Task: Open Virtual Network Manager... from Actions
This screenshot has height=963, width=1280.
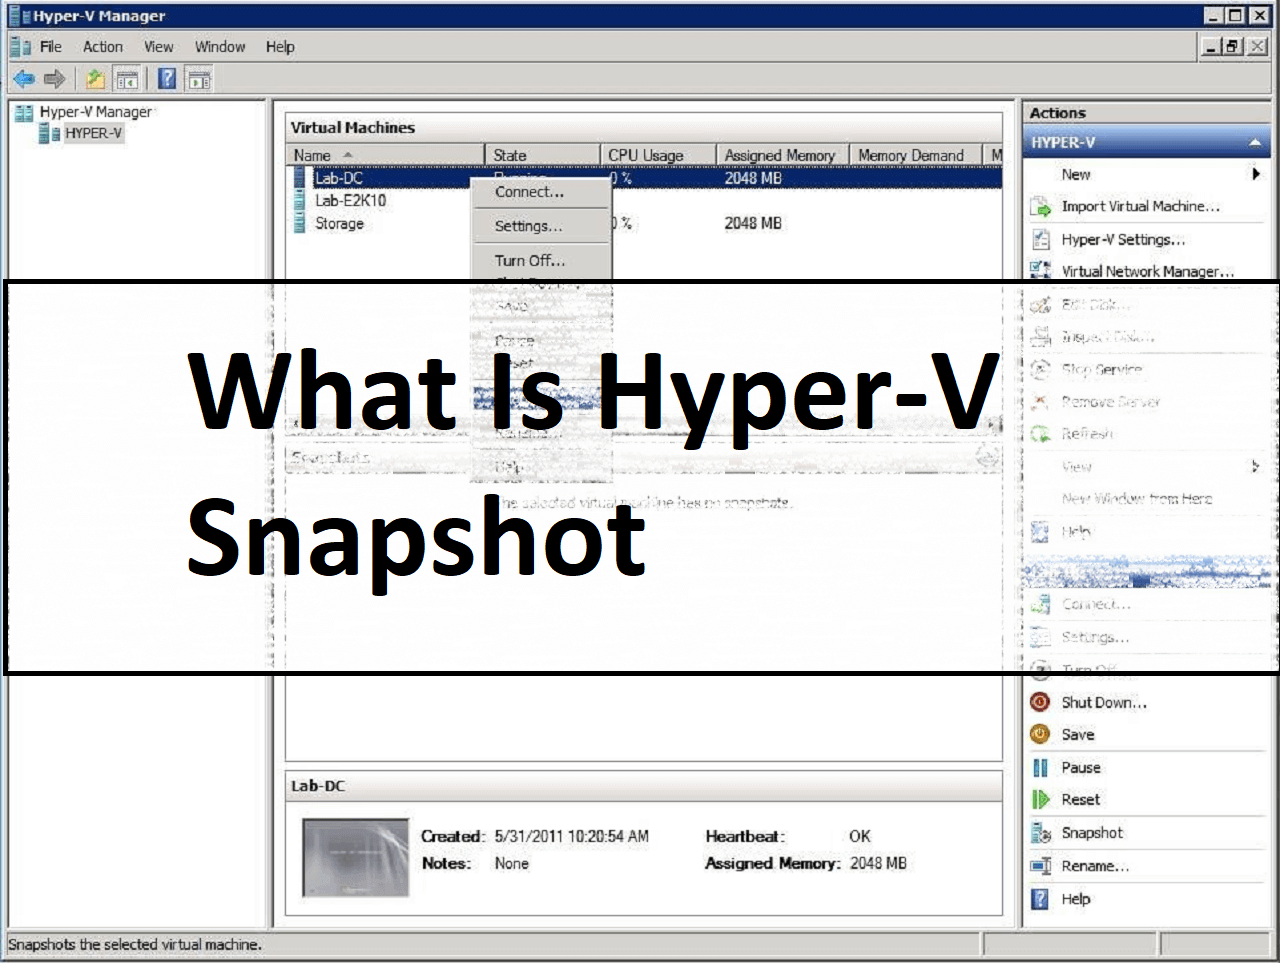Action: pyautogui.click(x=1147, y=271)
